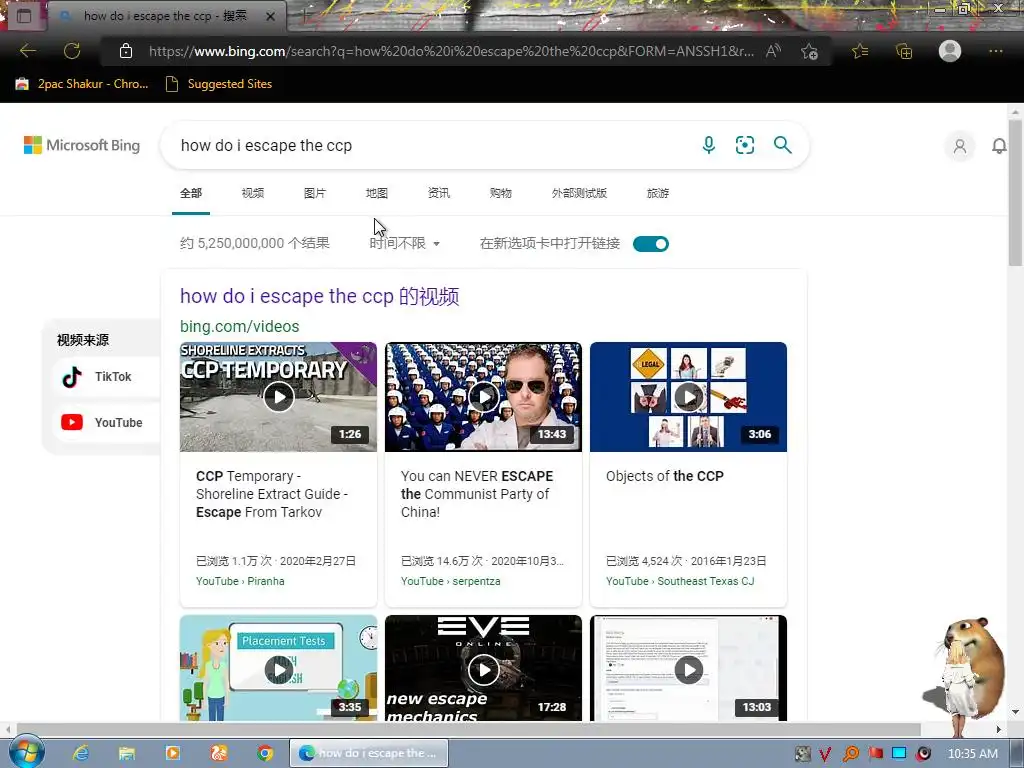
Task: Switch to the 资讯 tab
Action: click(439, 193)
